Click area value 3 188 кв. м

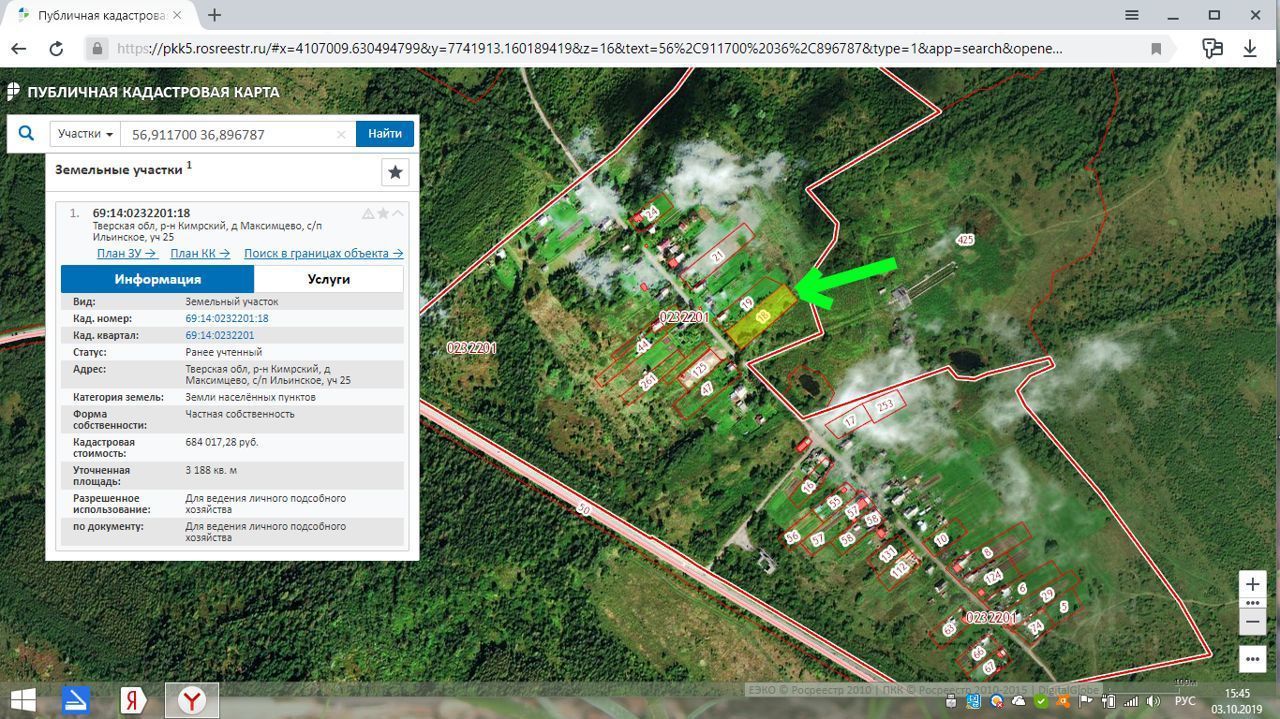[211, 470]
